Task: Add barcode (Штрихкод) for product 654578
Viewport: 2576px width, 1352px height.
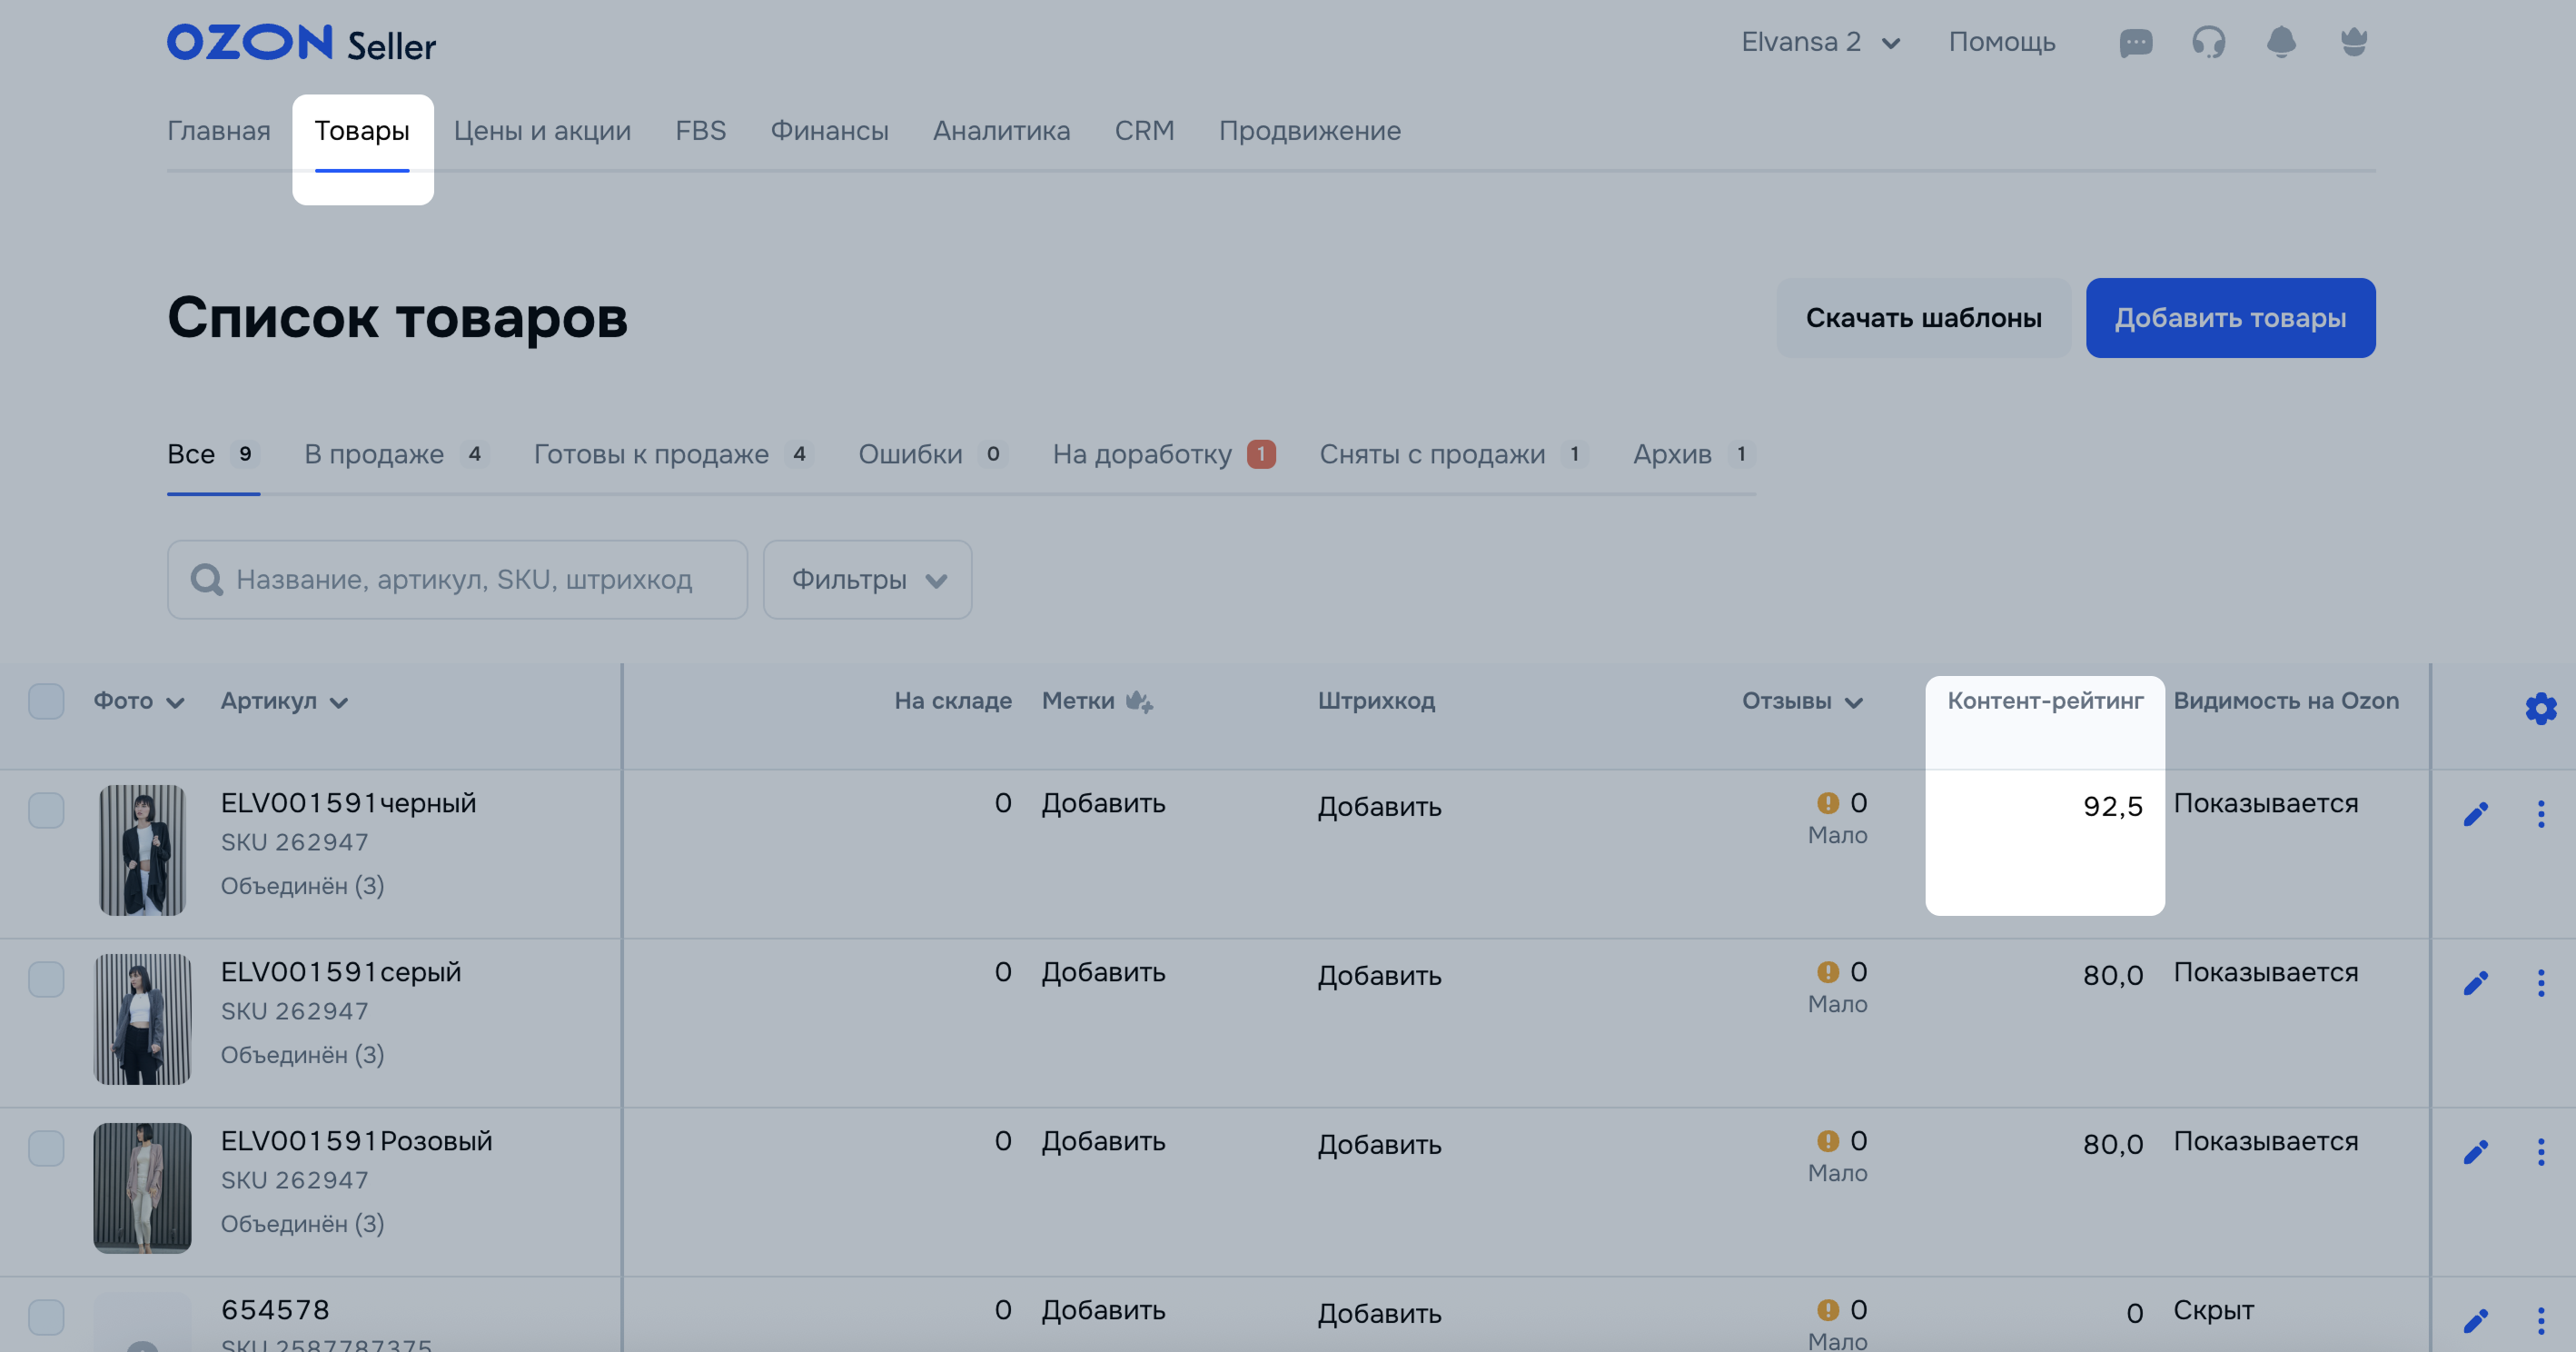Action: (1379, 1314)
